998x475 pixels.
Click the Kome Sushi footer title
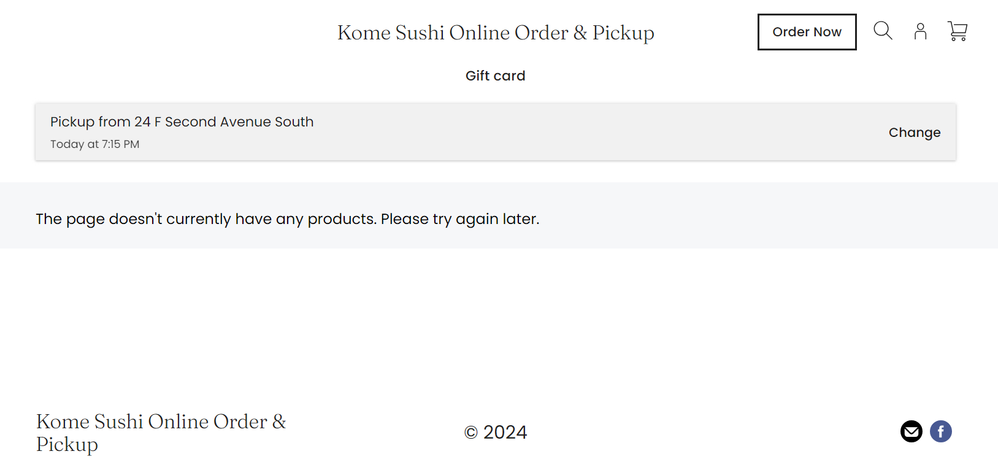[x=160, y=432]
